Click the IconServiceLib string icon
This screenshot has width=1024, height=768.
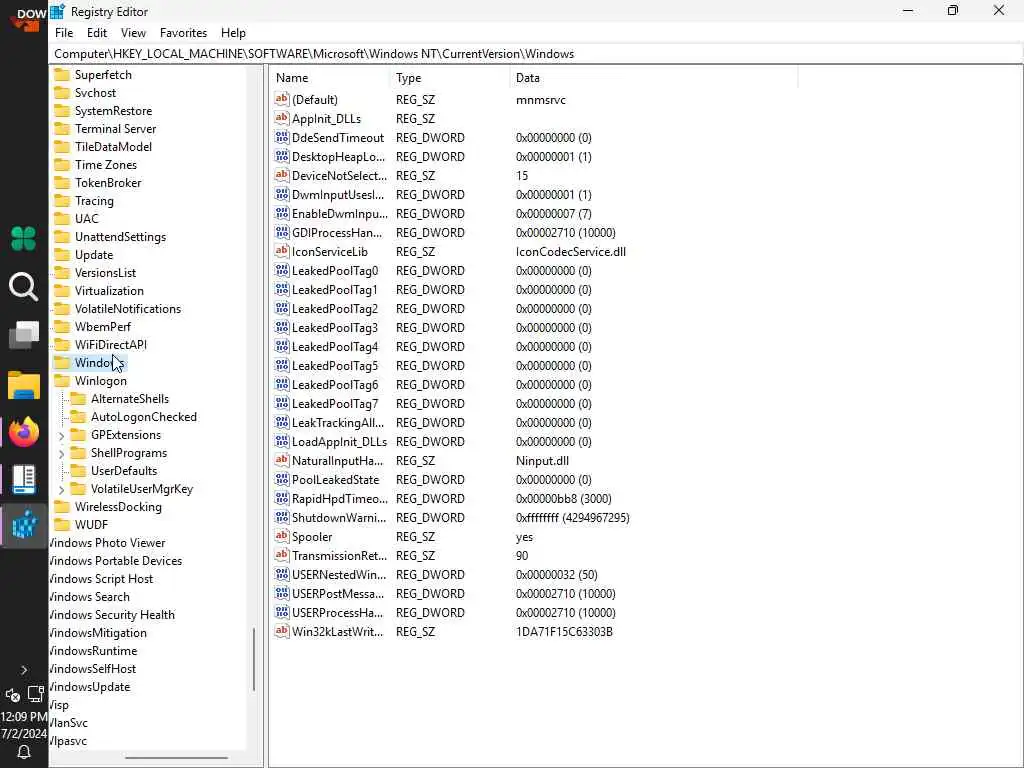click(281, 251)
